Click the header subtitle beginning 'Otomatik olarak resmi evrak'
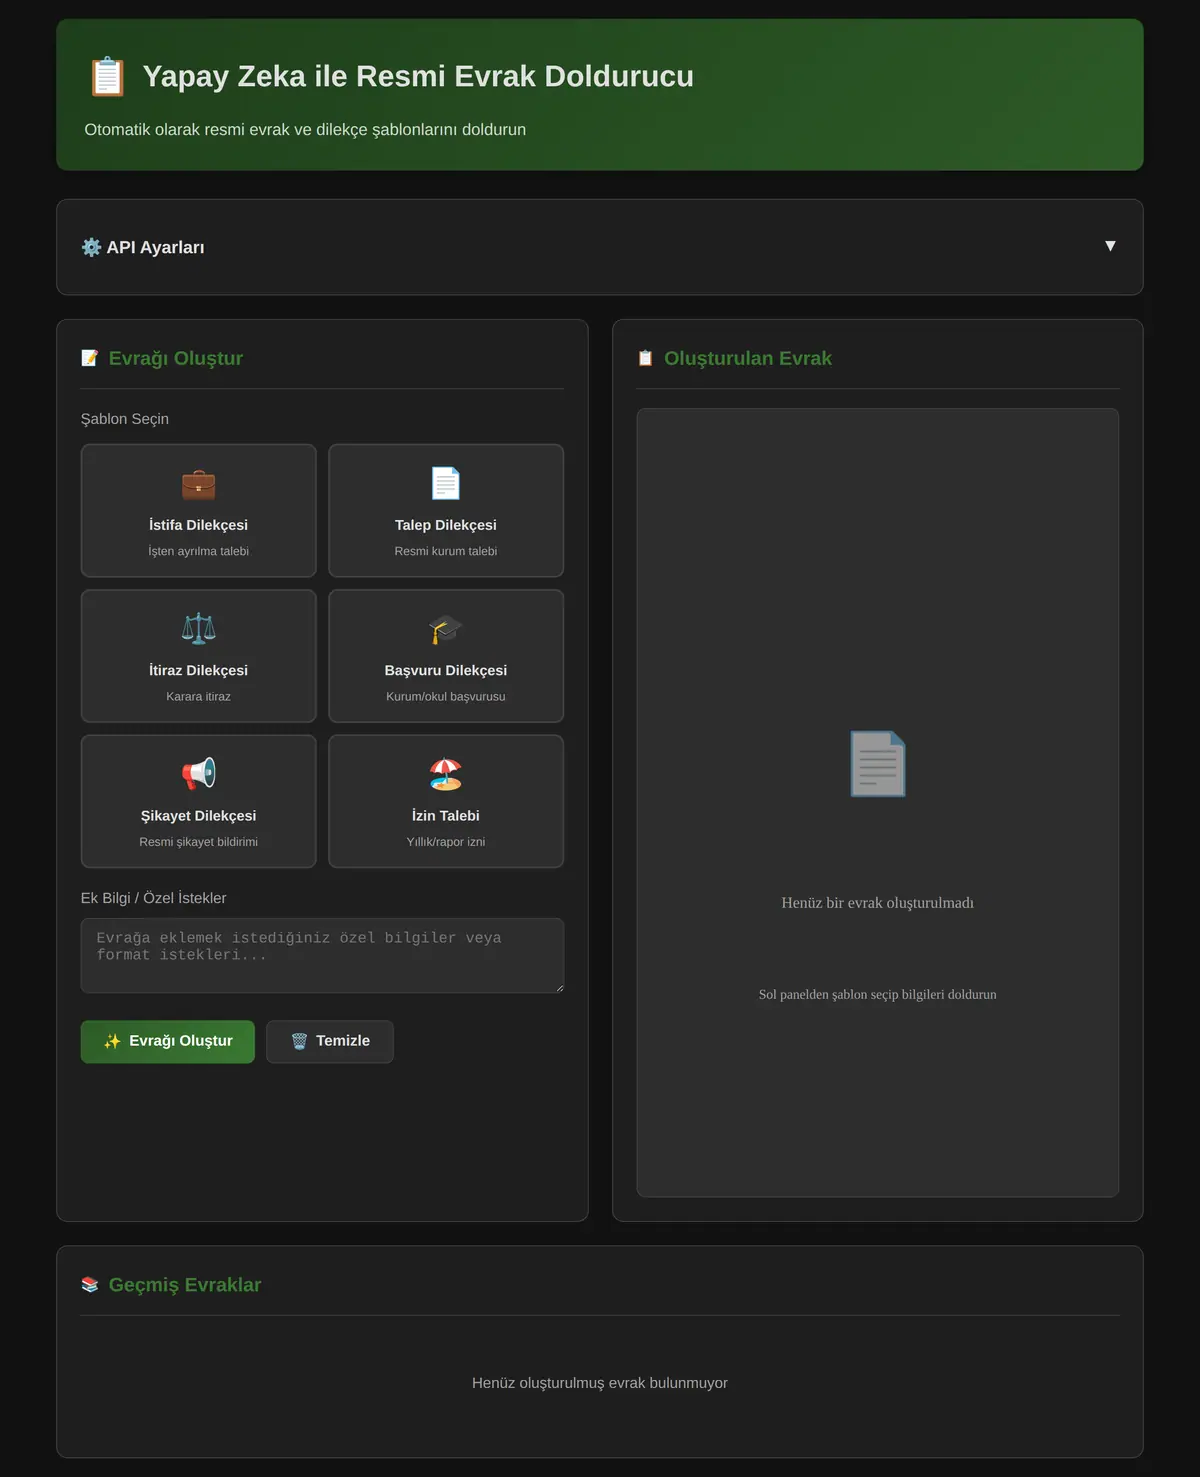Viewport: 1200px width, 1477px height. click(x=305, y=130)
